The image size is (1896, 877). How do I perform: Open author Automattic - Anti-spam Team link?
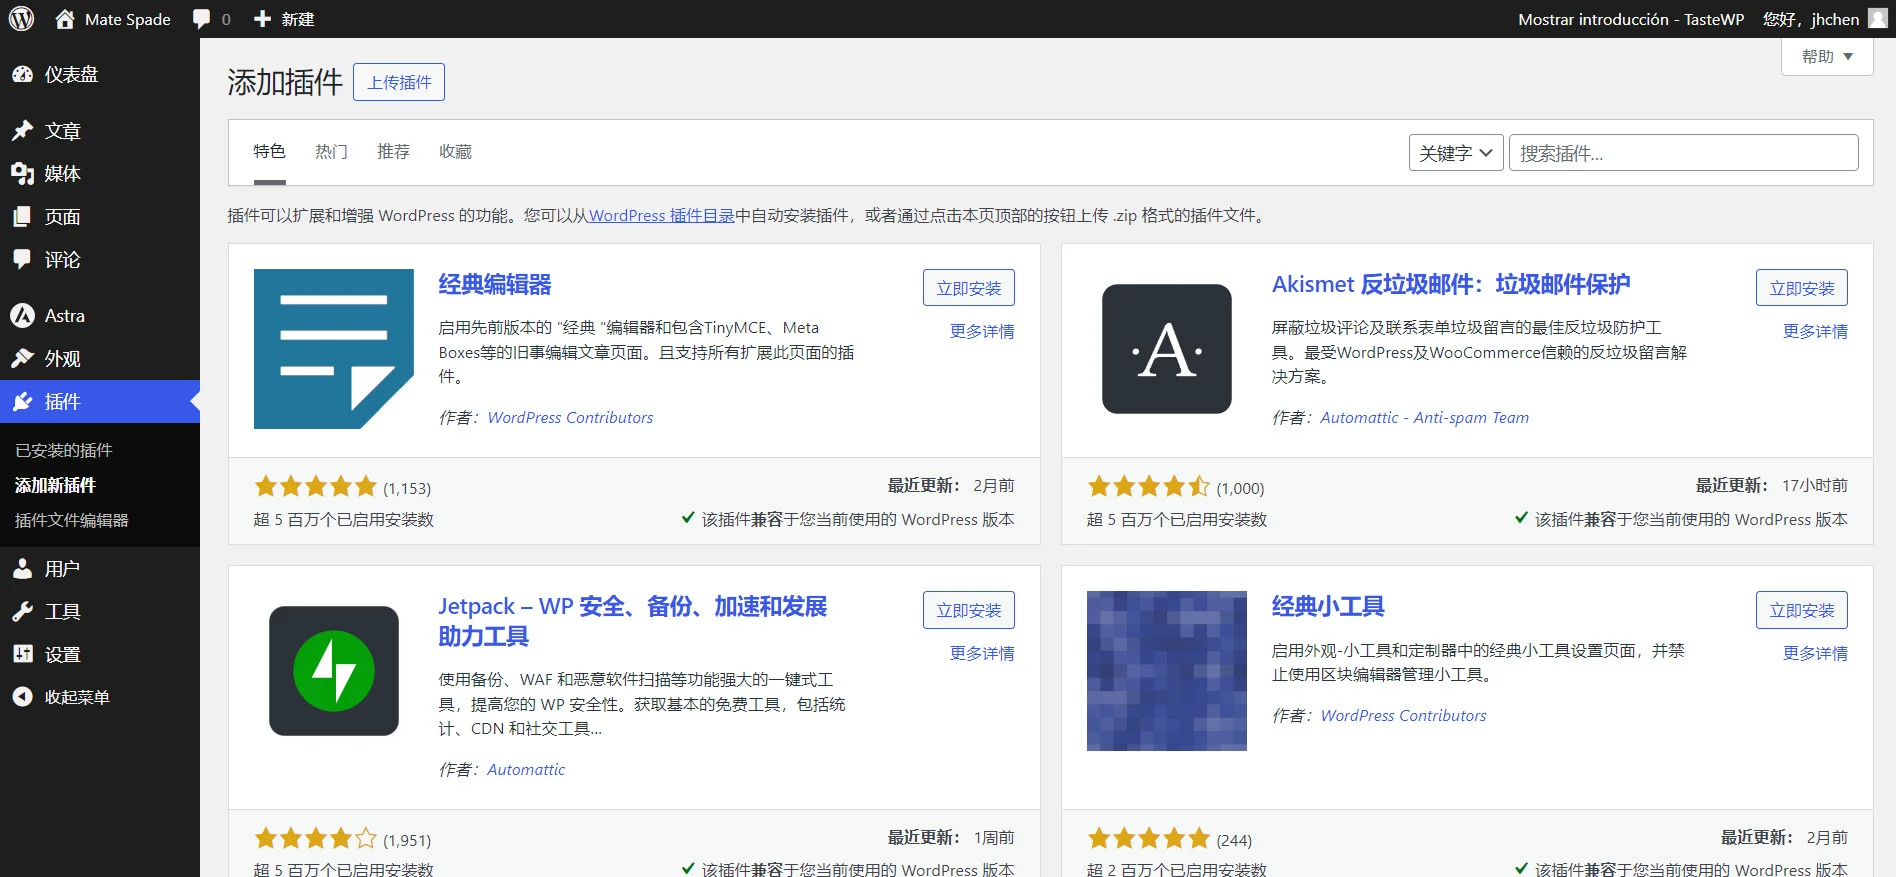click(1424, 418)
